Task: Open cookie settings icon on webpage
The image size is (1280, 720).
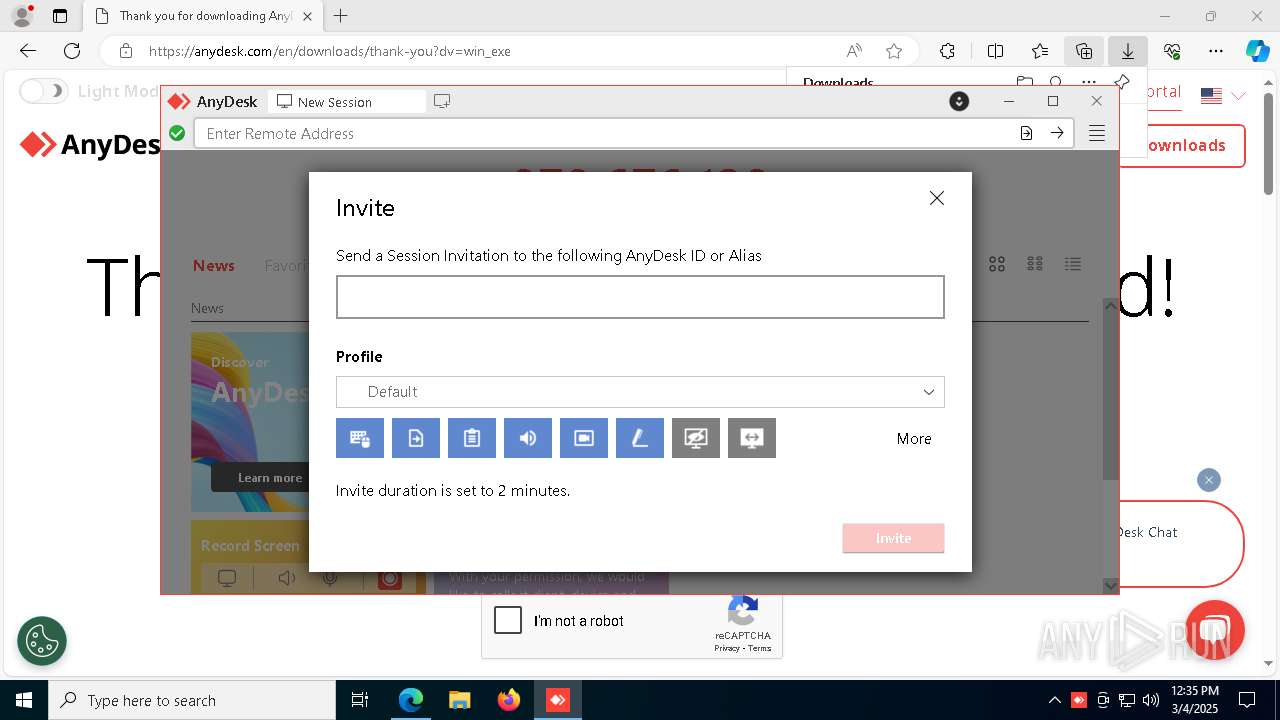Action: coord(42,640)
